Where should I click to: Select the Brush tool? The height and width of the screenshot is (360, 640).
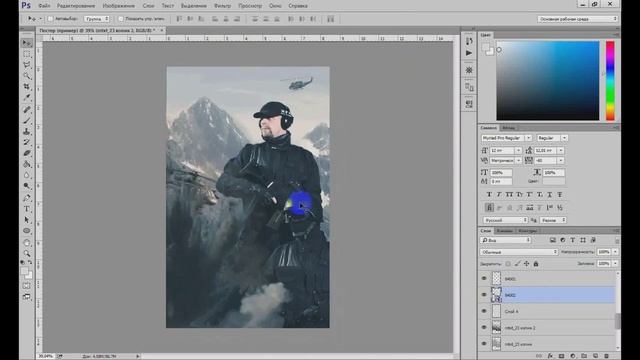point(27,121)
